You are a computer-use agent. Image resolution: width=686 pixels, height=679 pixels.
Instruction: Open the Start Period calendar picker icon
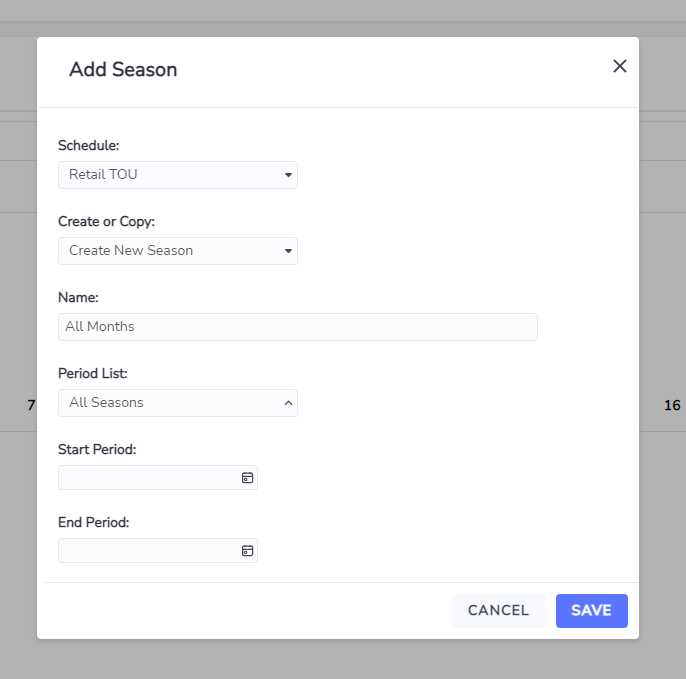pyautogui.click(x=247, y=477)
